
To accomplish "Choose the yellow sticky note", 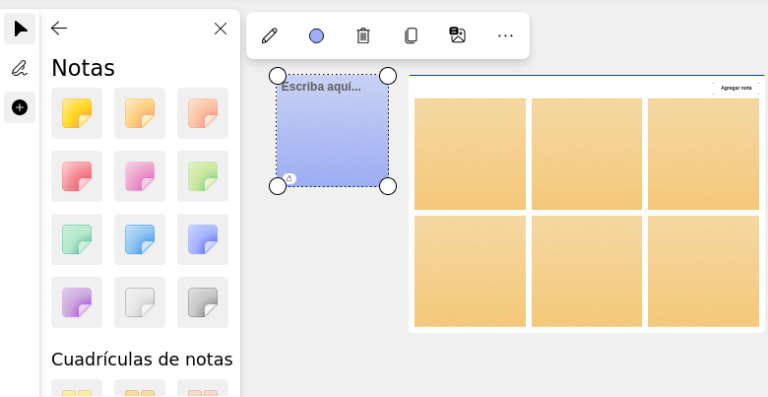I will coord(77,113).
